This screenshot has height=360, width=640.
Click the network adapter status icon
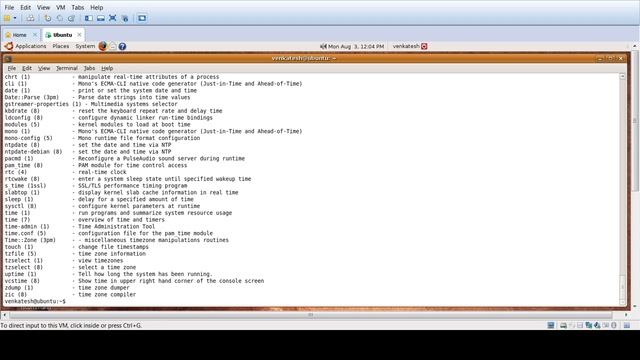coord(589,325)
